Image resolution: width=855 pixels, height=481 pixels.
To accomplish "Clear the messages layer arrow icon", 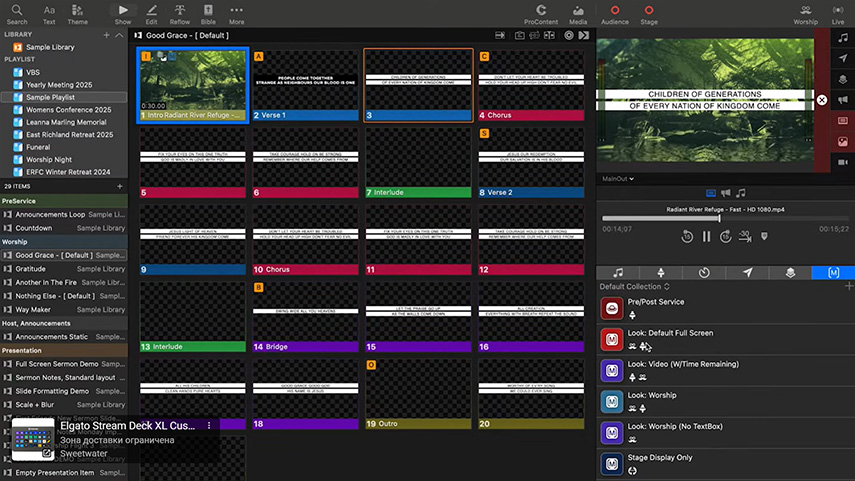I will pyautogui.click(x=843, y=58).
